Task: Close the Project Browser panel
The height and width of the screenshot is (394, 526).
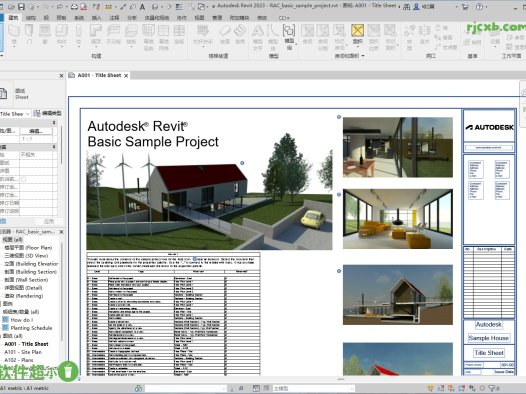Action: pos(61,232)
